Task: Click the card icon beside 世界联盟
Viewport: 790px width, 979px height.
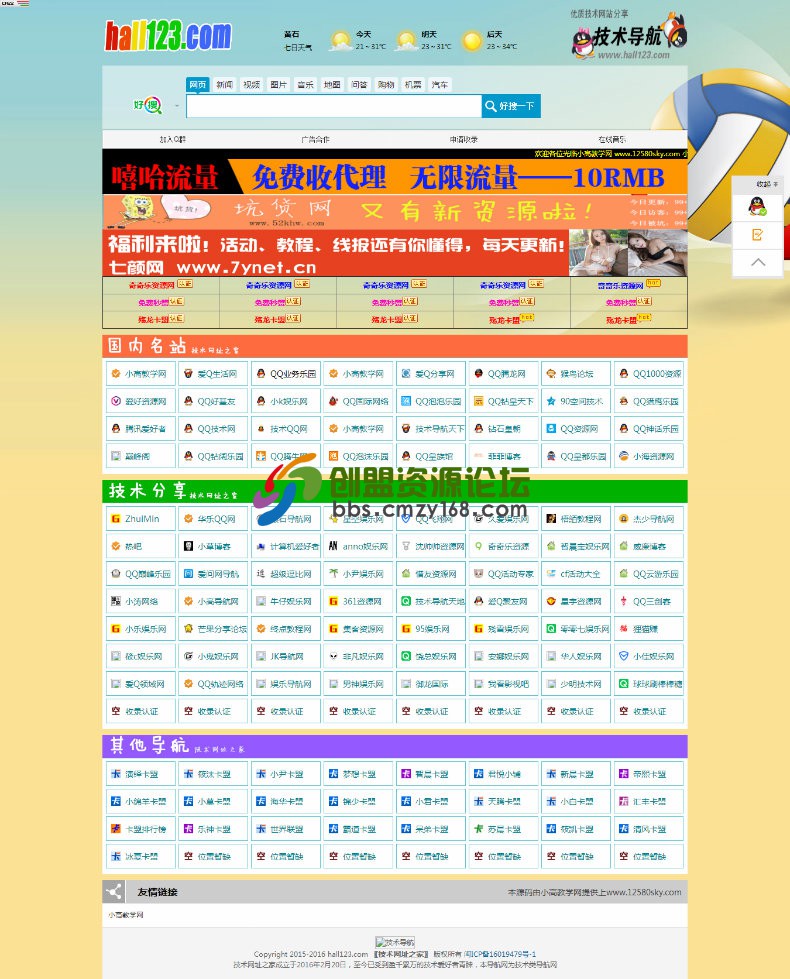Action: tap(261, 829)
